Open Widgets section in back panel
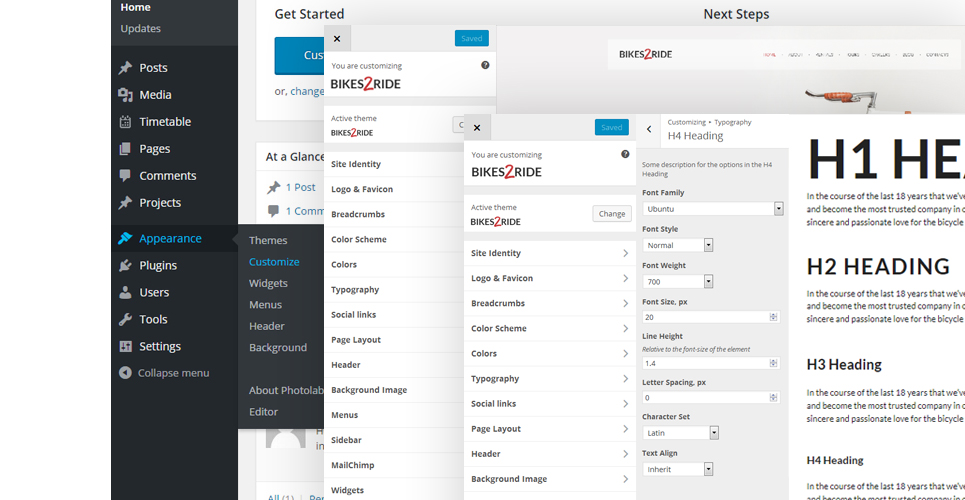 (394, 490)
